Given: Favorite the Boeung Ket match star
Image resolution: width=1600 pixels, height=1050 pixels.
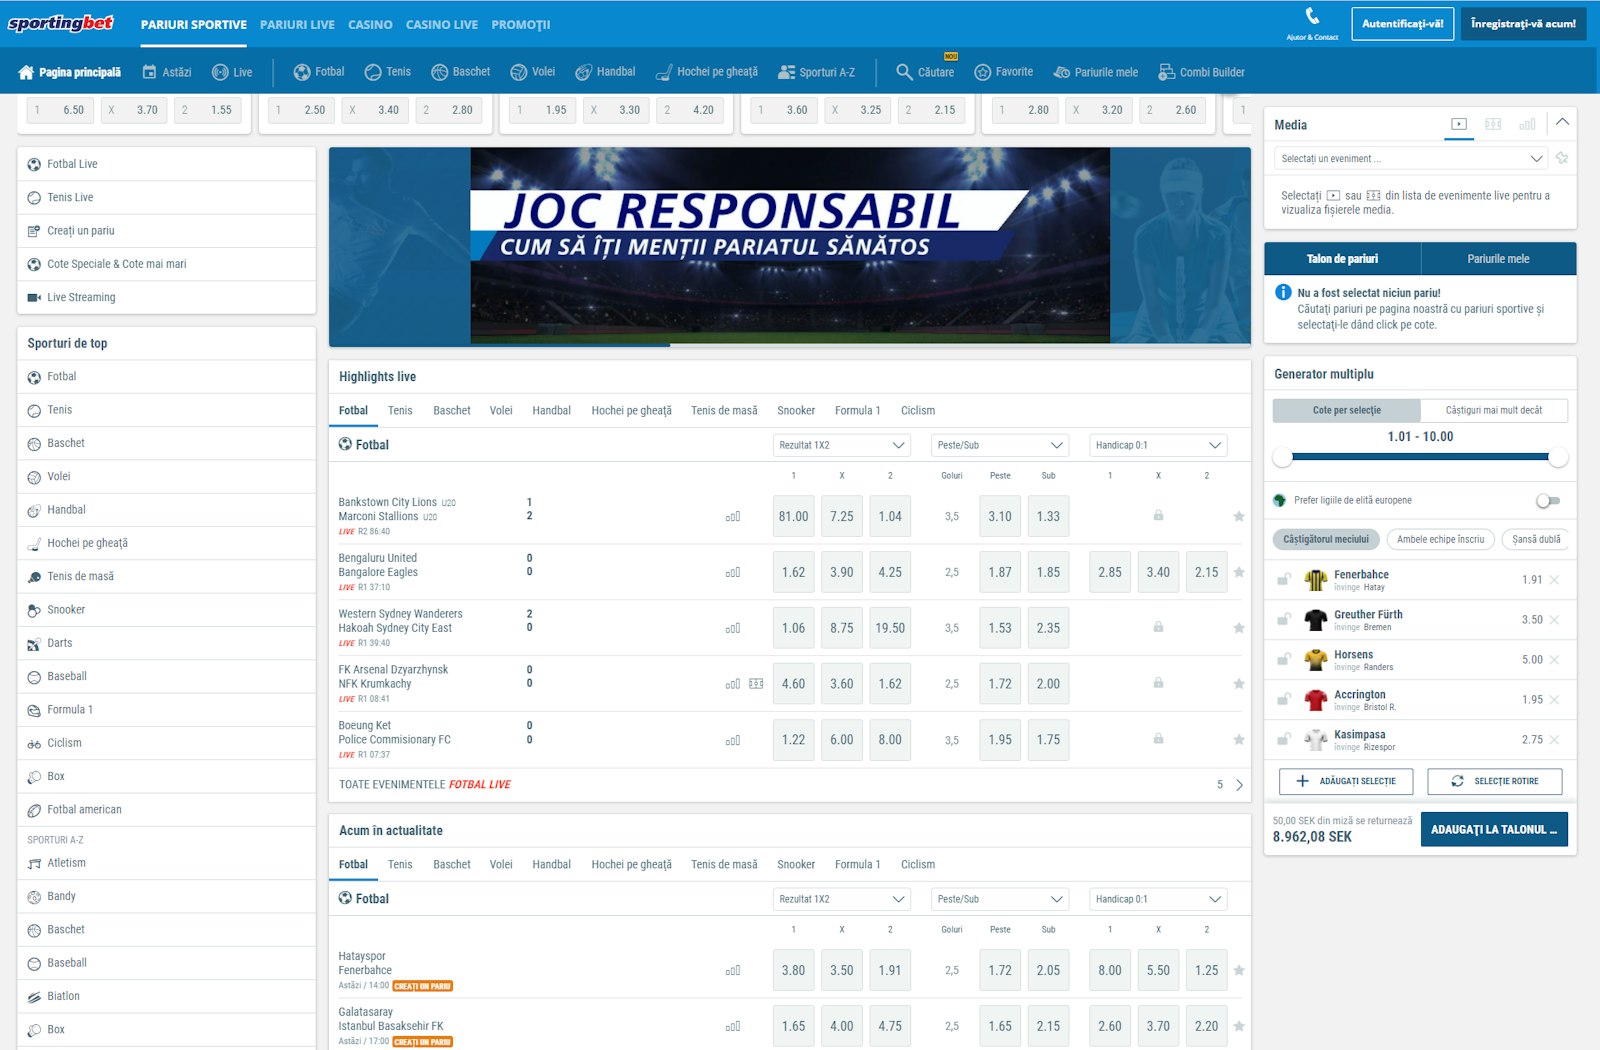Looking at the screenshot, I should (1238, 739).
